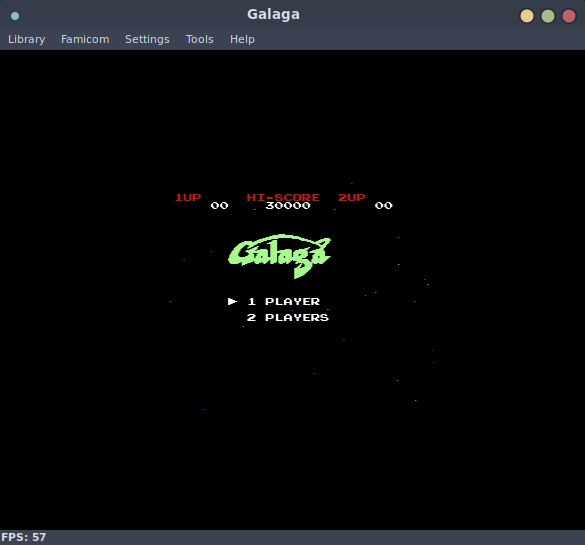Click the 2UP score label
This screenshot has width=585, height=545.
[351, 197]
